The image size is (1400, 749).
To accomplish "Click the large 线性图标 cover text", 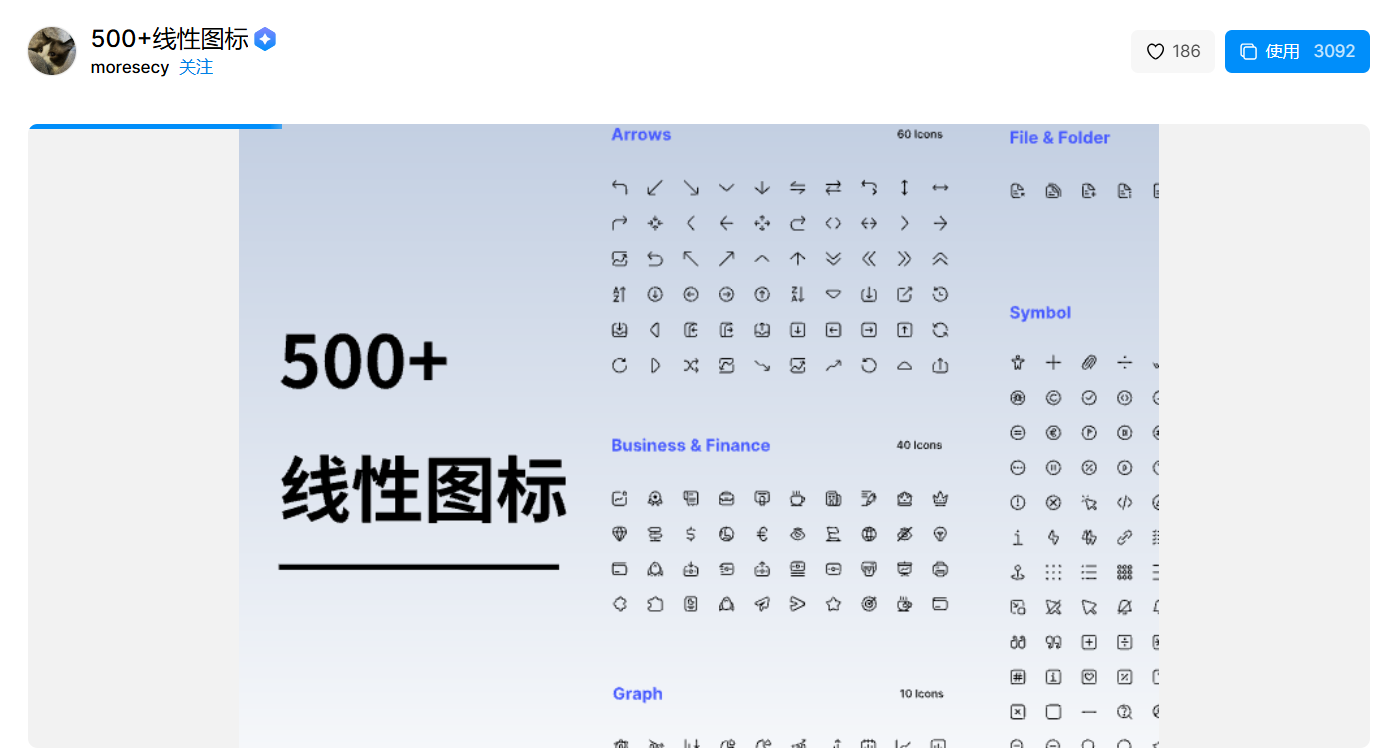I will [x=425, y=490].
